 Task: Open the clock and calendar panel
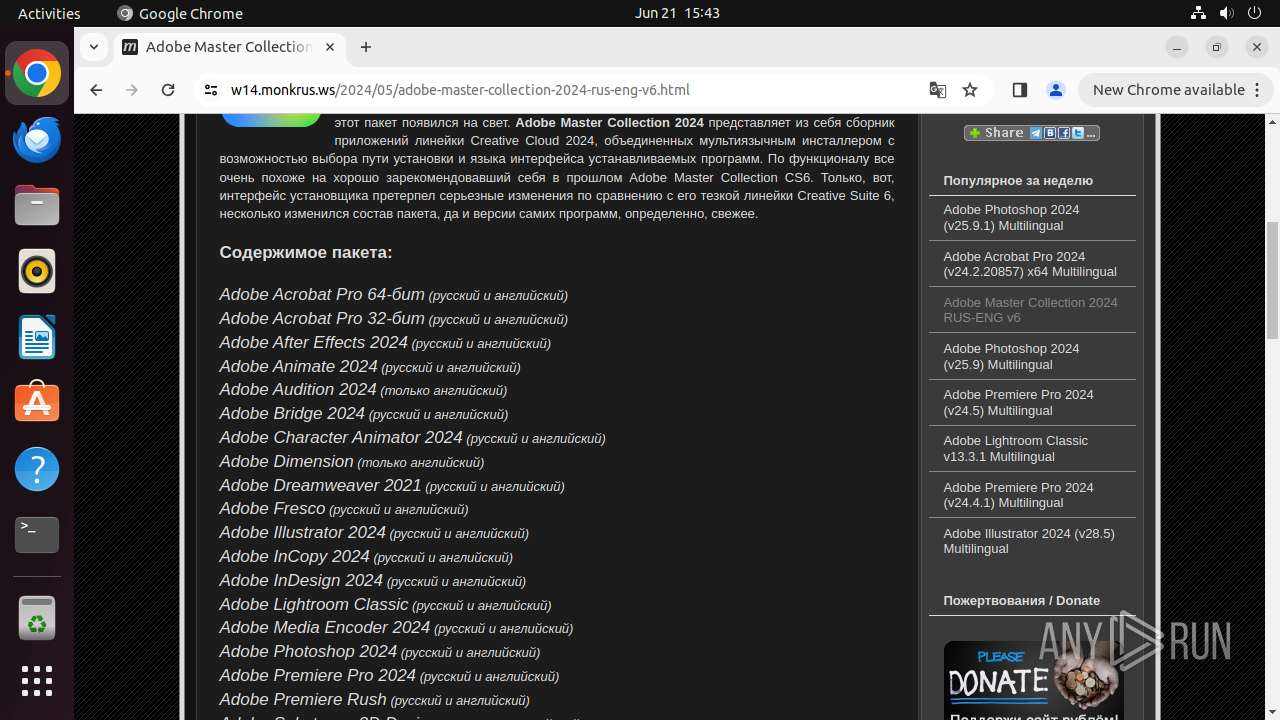(x=677, y=13)
